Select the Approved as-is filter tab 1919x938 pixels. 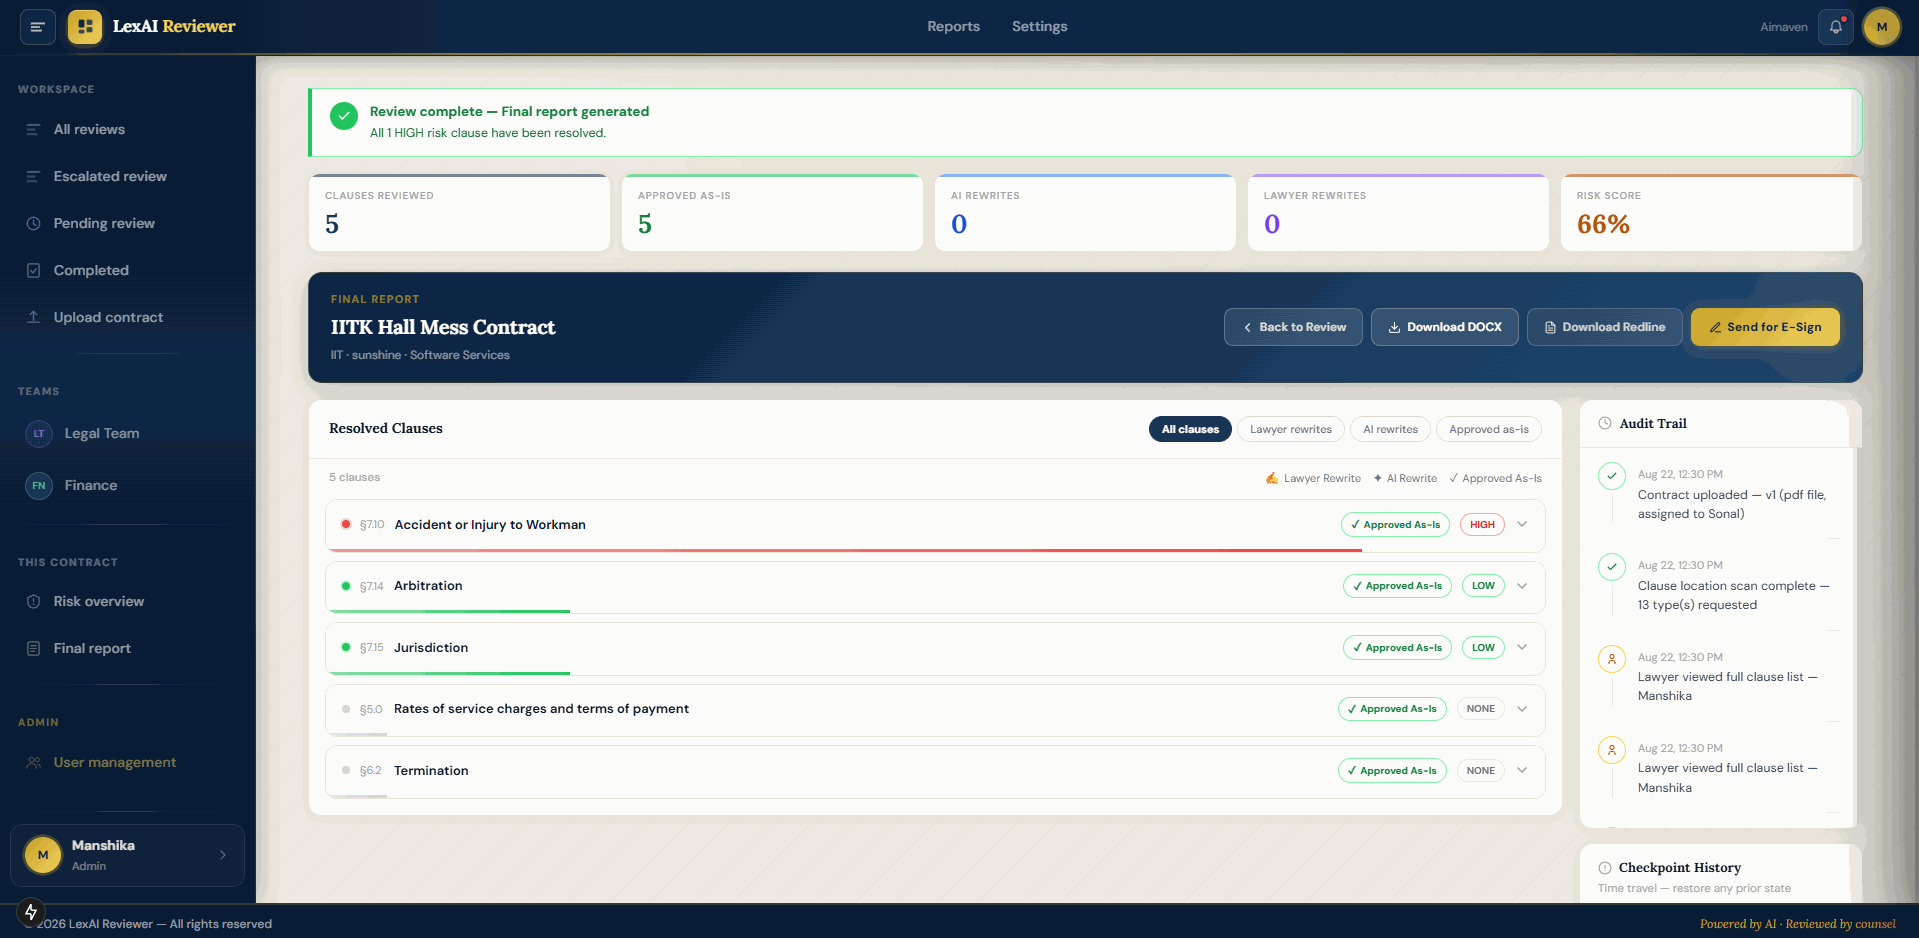pyautogui.click(x=1489, y=430)
